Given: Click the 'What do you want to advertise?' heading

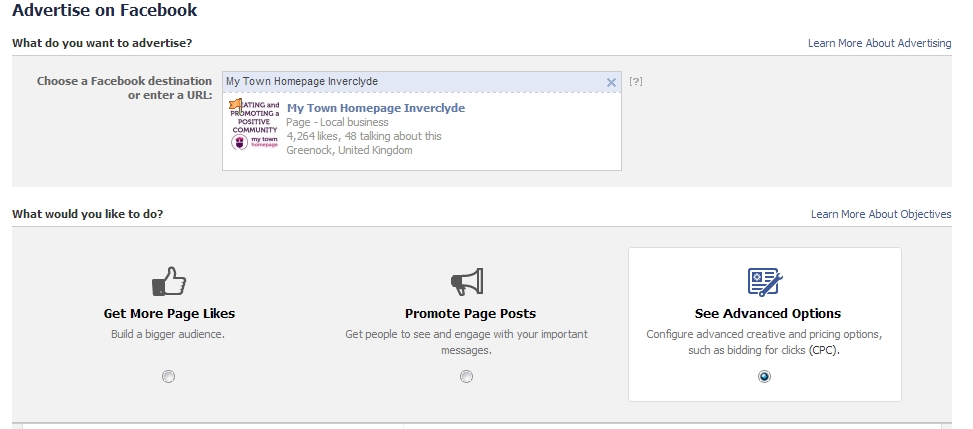Looking at the screenshot, I should coord(102,43).
